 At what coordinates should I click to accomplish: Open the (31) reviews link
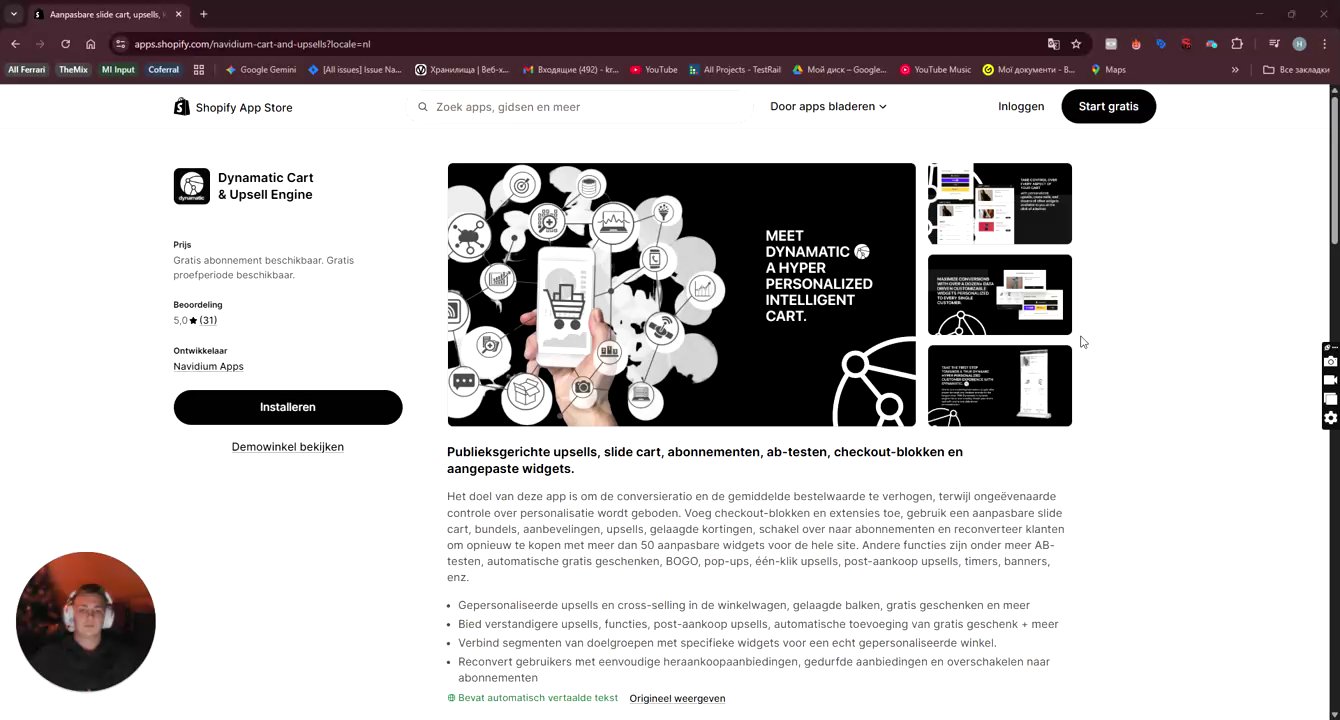point(208,320)
